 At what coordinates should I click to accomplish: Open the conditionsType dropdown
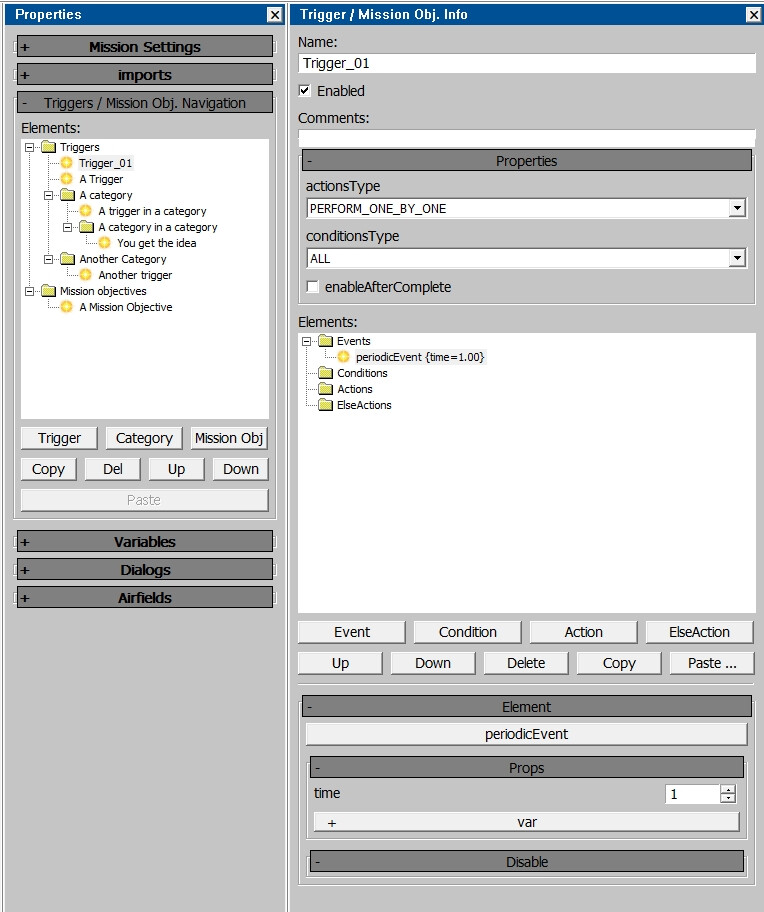[737, 258]
